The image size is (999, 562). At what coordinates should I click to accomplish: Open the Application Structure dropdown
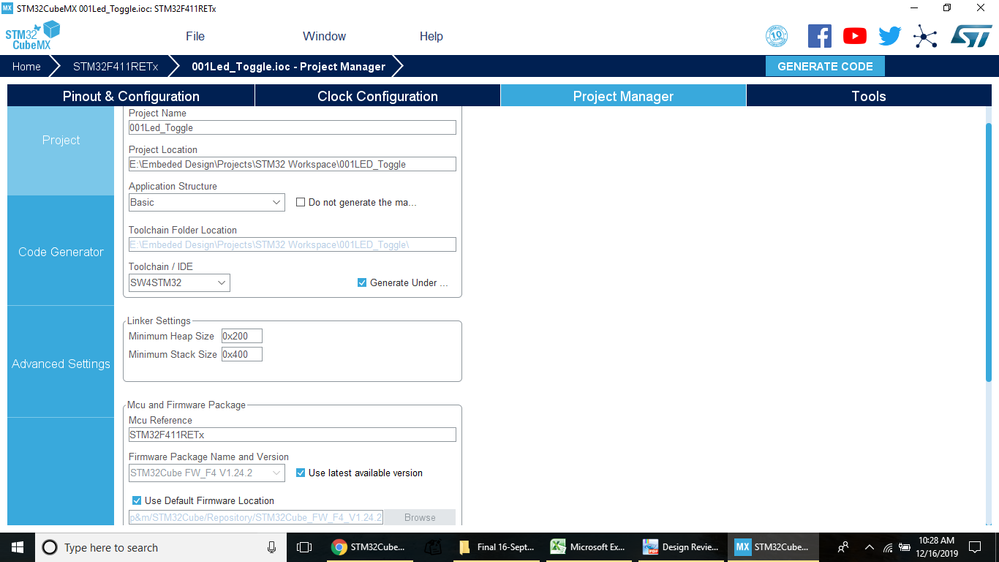(206, 203)
